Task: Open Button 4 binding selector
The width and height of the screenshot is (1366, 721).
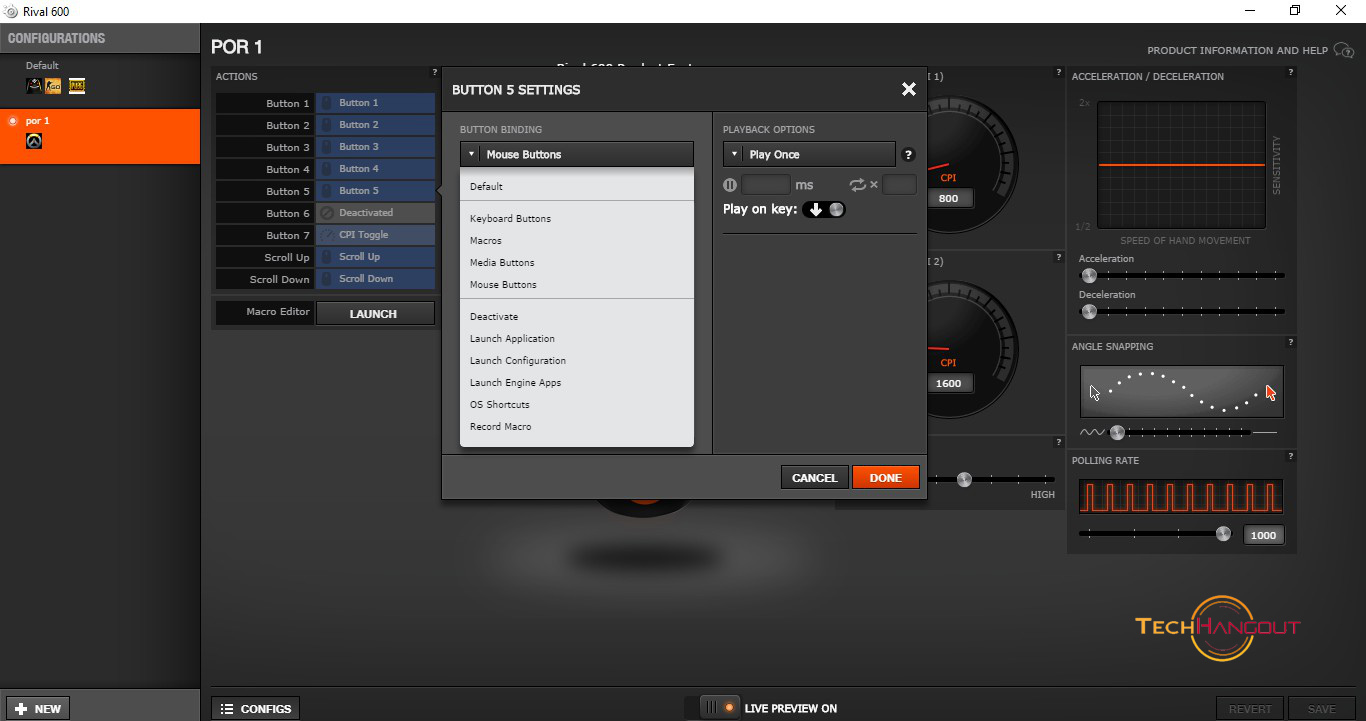Action: click(x=375, y=169)
